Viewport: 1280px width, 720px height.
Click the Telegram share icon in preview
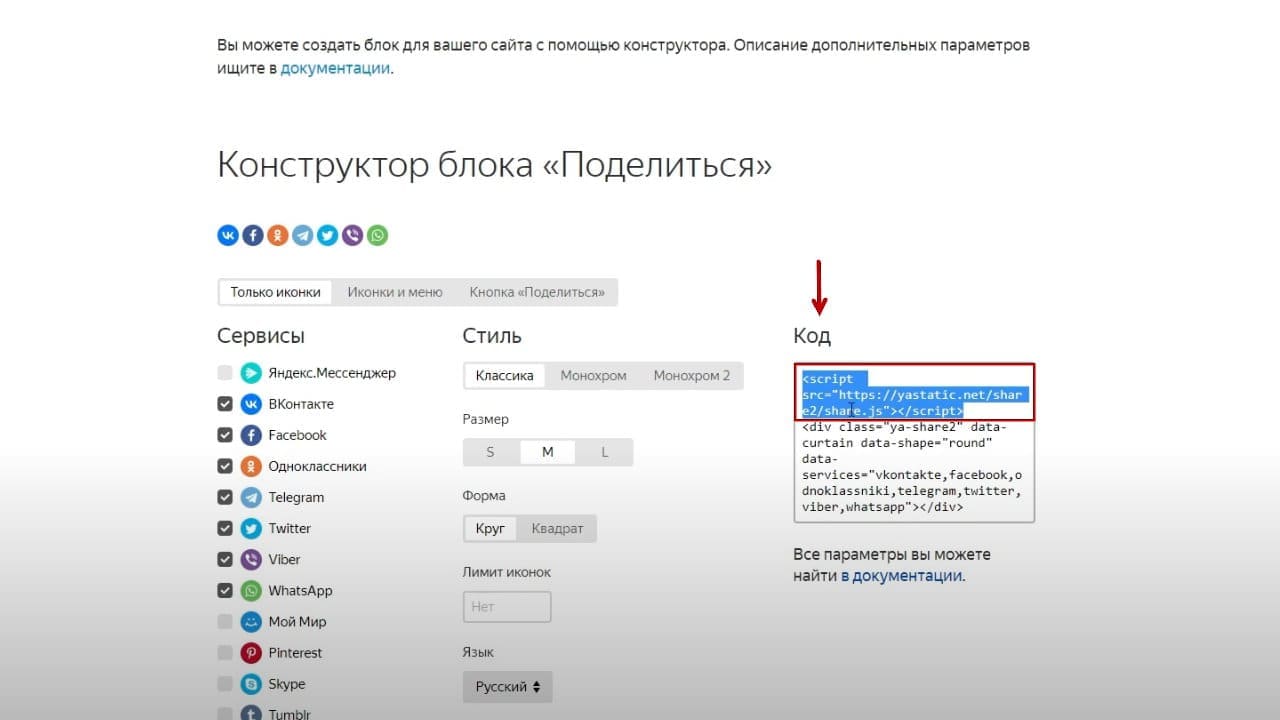(303, 235)
